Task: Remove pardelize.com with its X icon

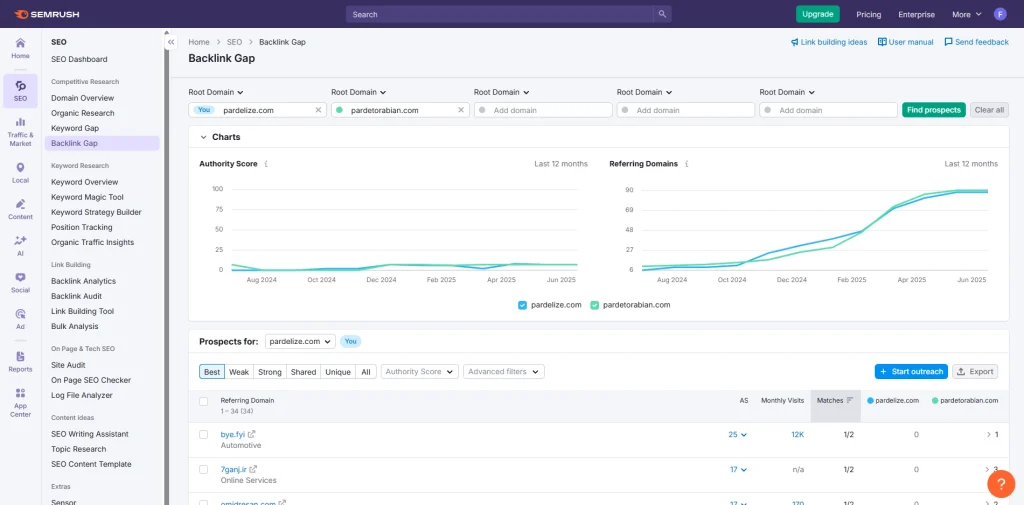Action: pos(318,110)
